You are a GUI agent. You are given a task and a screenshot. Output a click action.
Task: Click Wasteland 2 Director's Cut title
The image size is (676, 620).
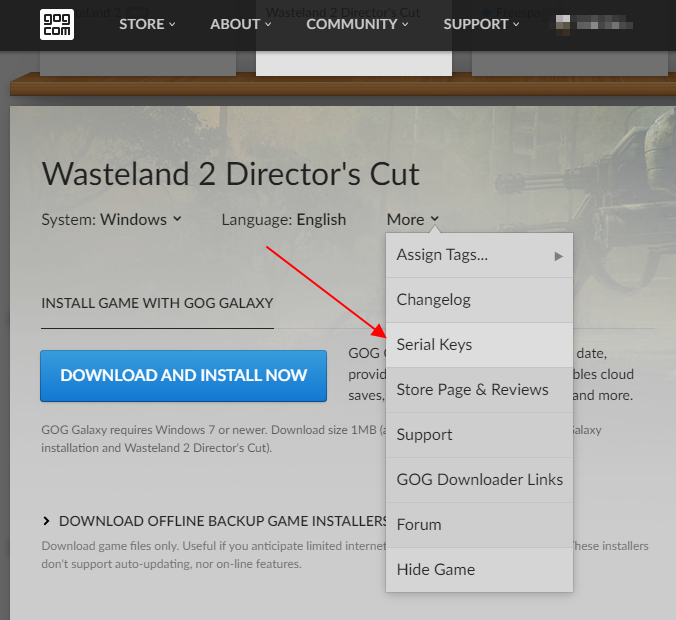[231, 174]
